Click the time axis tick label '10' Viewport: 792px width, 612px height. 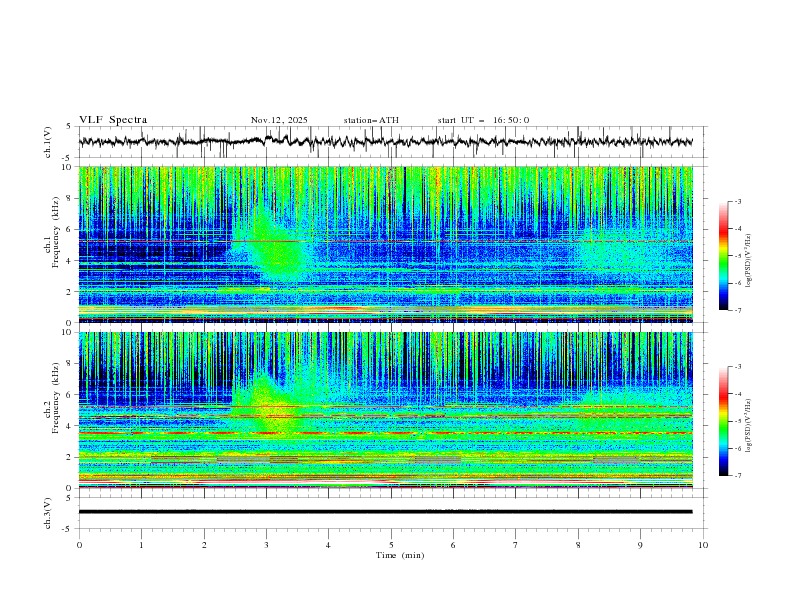point(703,545)
